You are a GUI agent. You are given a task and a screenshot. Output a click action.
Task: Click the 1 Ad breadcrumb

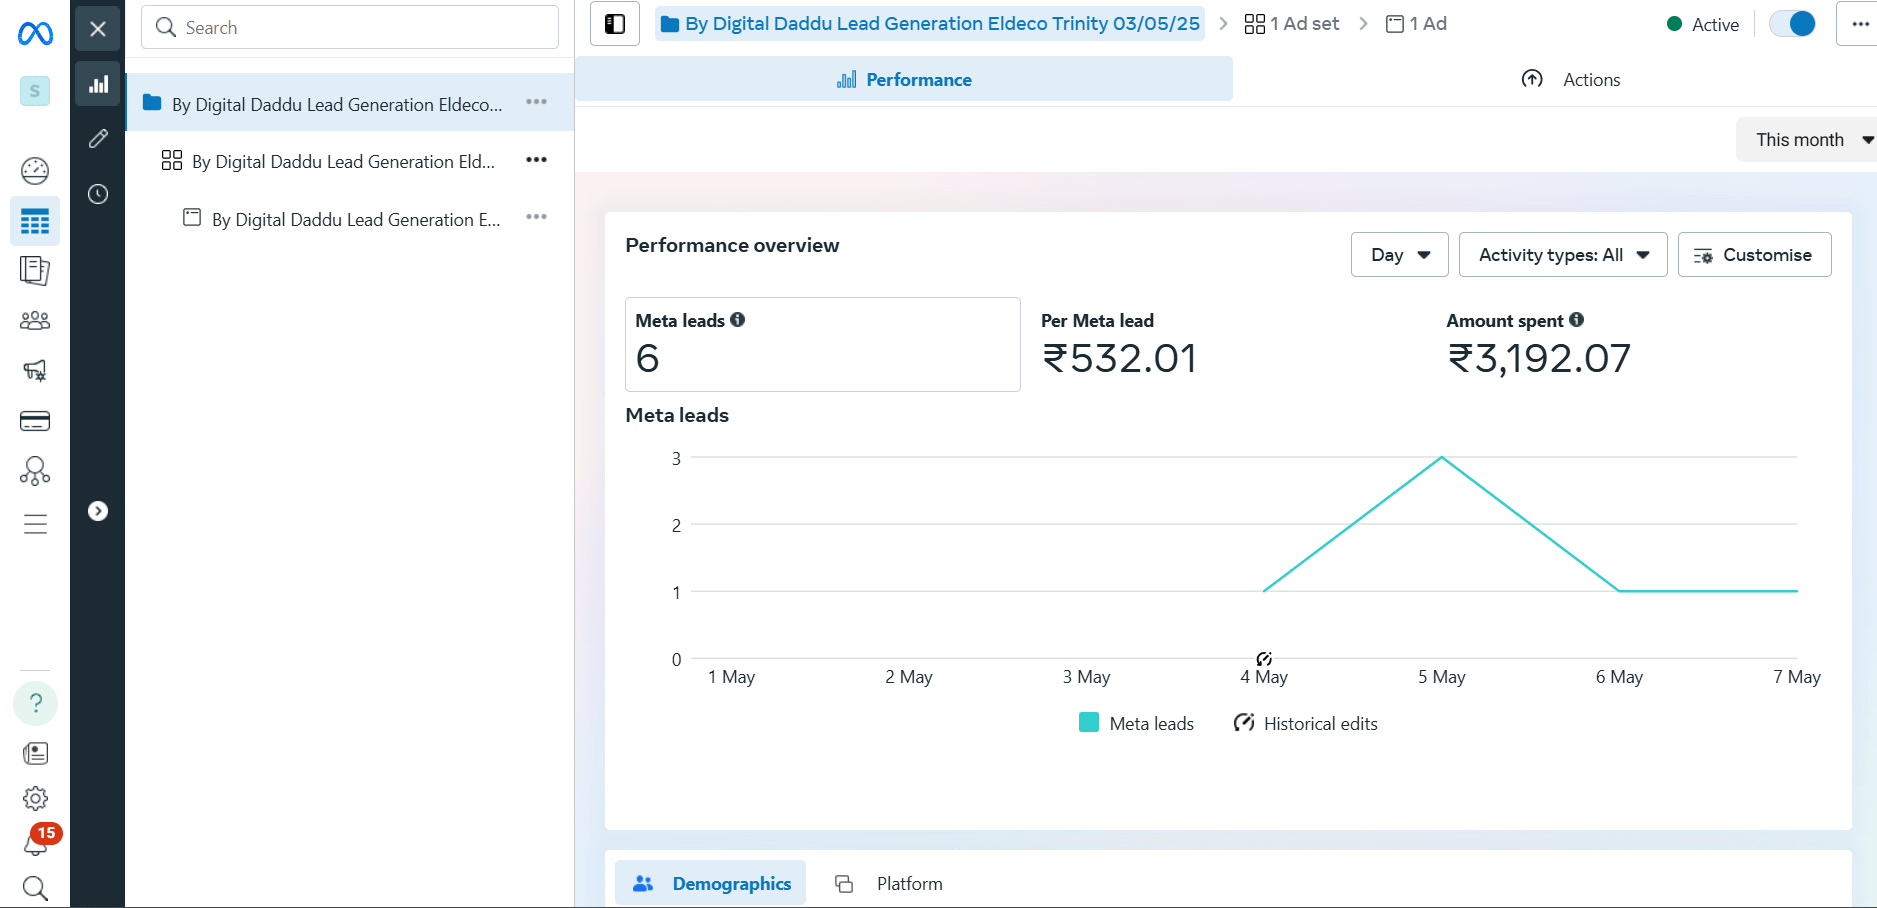[1416, 24]
